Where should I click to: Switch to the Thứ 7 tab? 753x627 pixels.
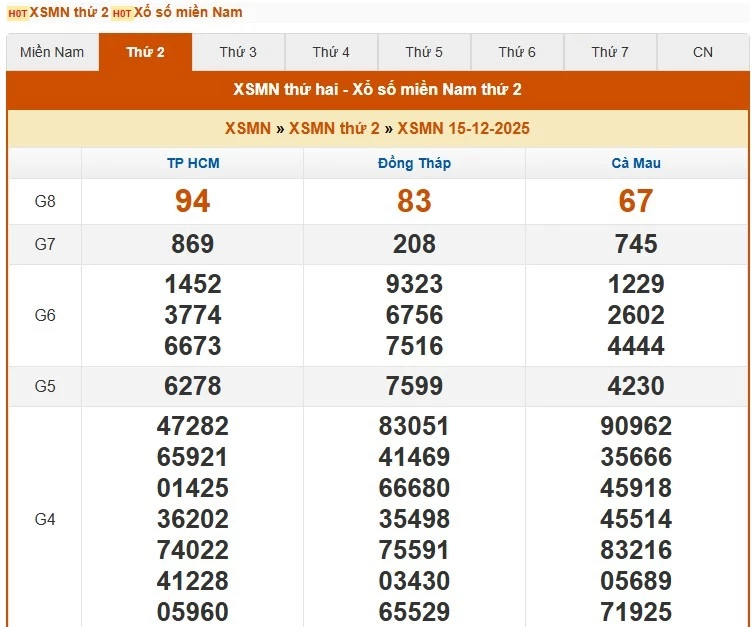click(x=610, y=52)
